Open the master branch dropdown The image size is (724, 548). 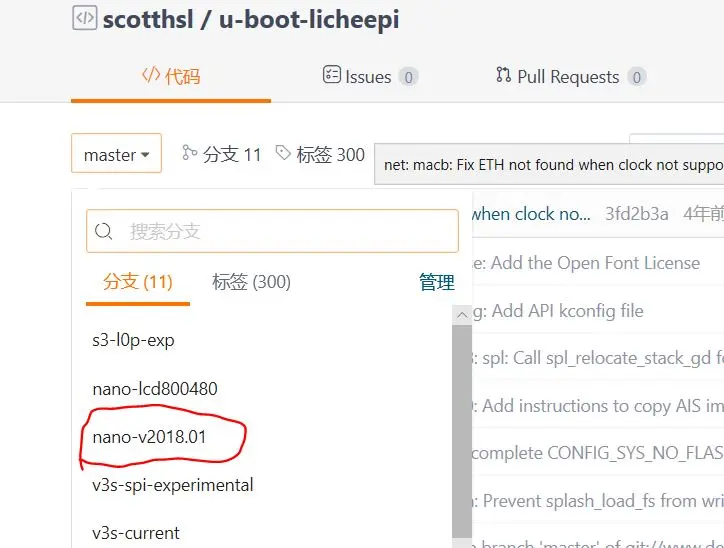coord(116,155)
